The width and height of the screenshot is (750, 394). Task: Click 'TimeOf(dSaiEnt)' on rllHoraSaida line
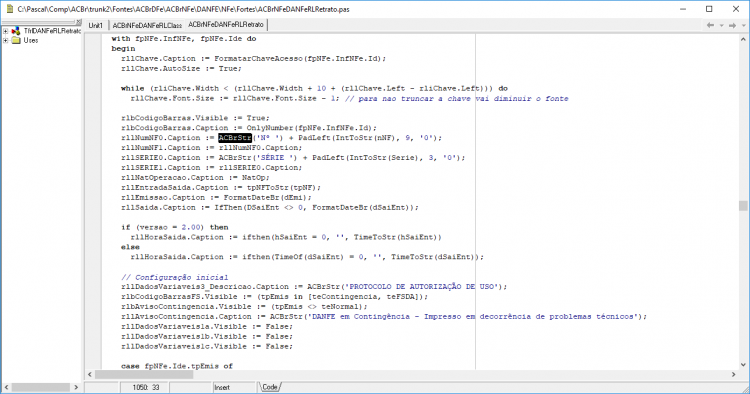click(x=308, y=257)
